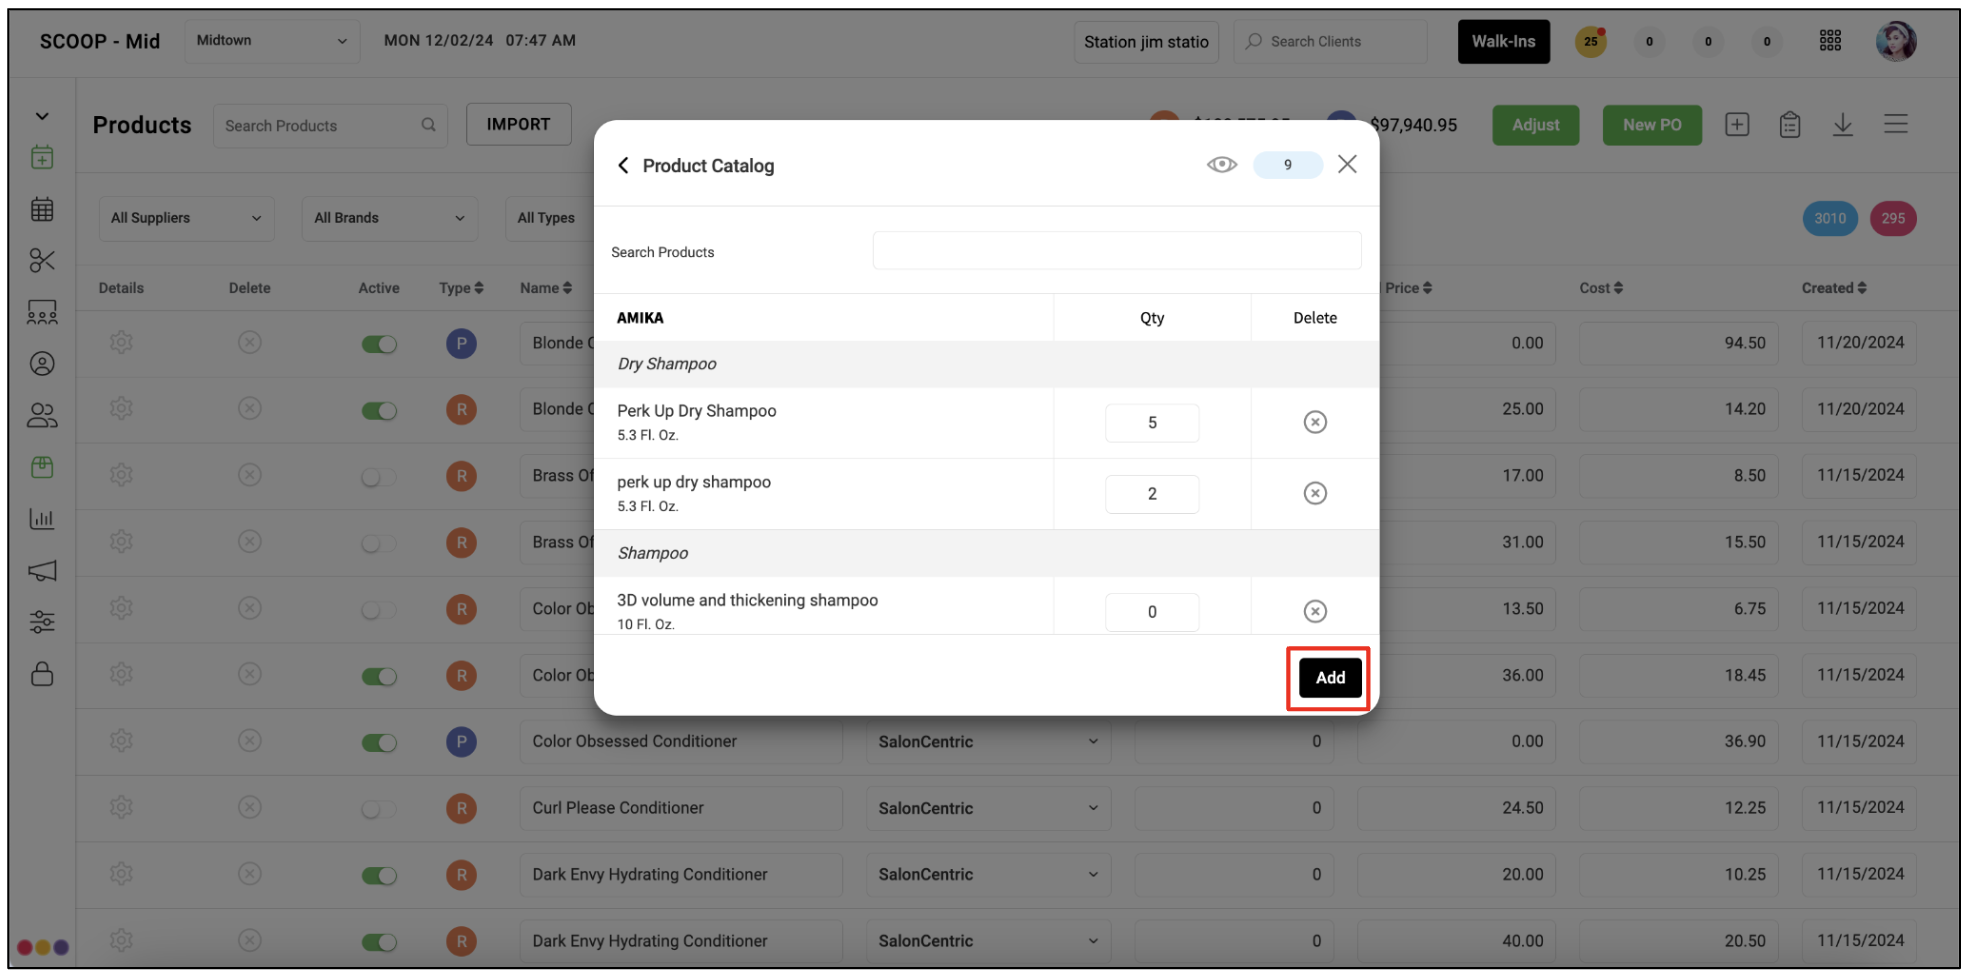
Task: Toggle active switch for first Brass Off row
Action: (x=379, y=477)
